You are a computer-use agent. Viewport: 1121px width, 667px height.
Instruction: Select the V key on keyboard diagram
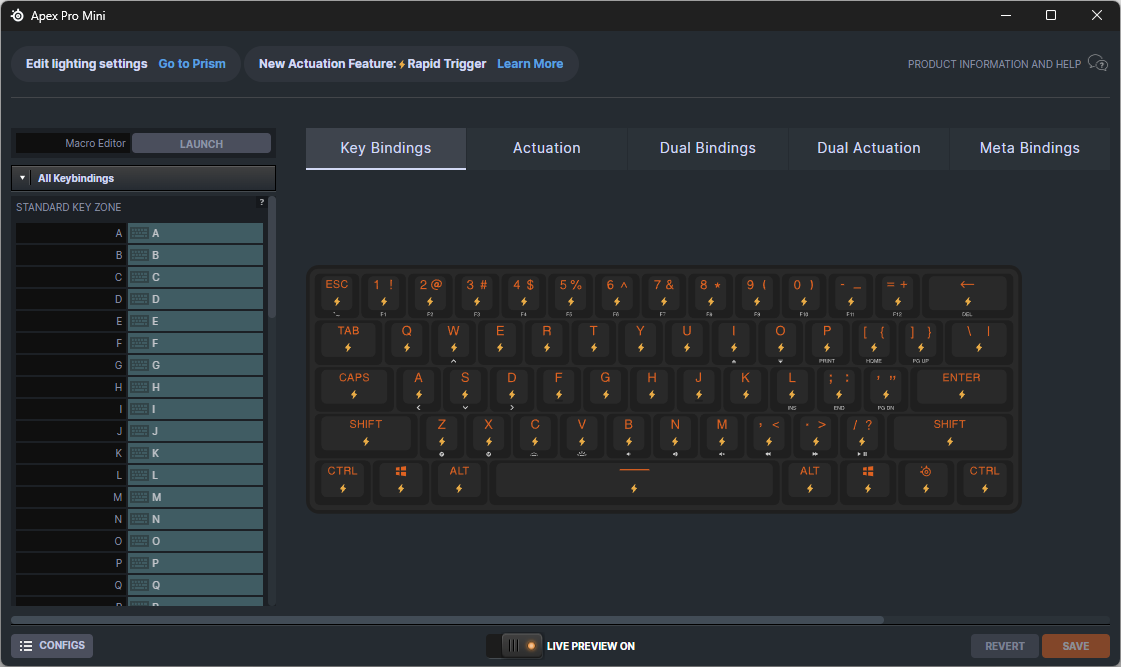582,435
